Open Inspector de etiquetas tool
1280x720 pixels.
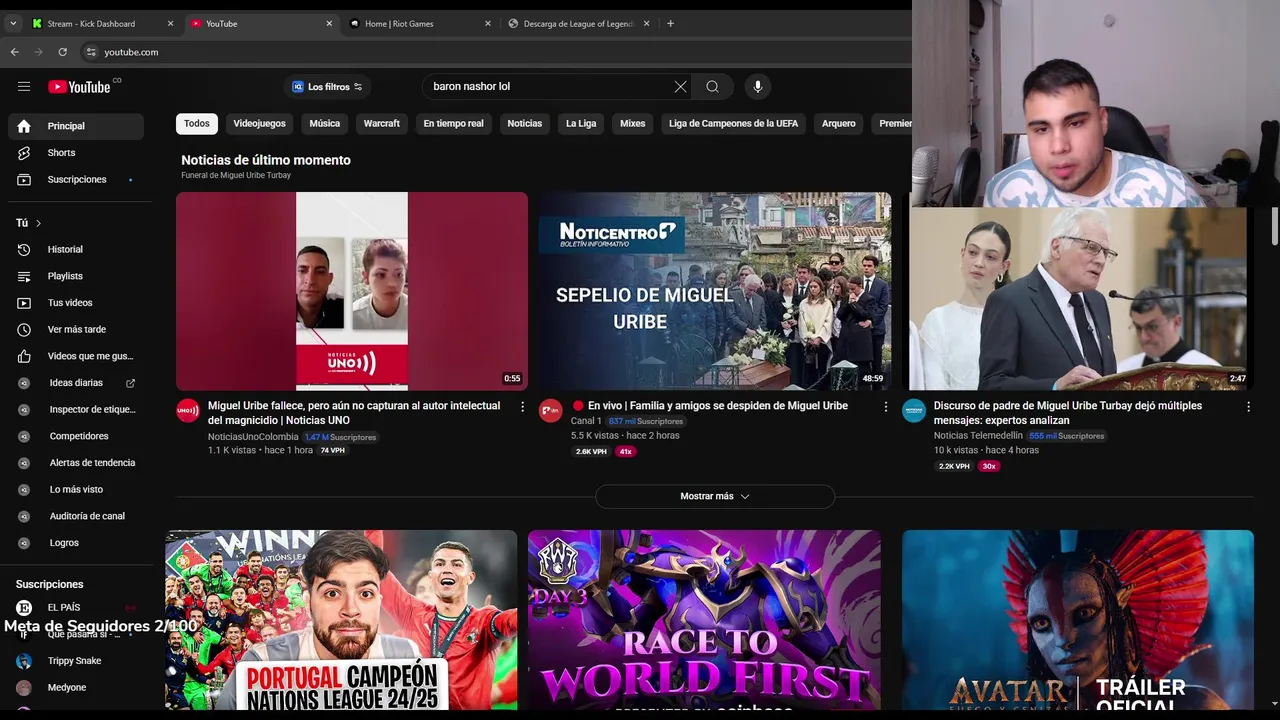pyautogui.click(x=76, y=409)
